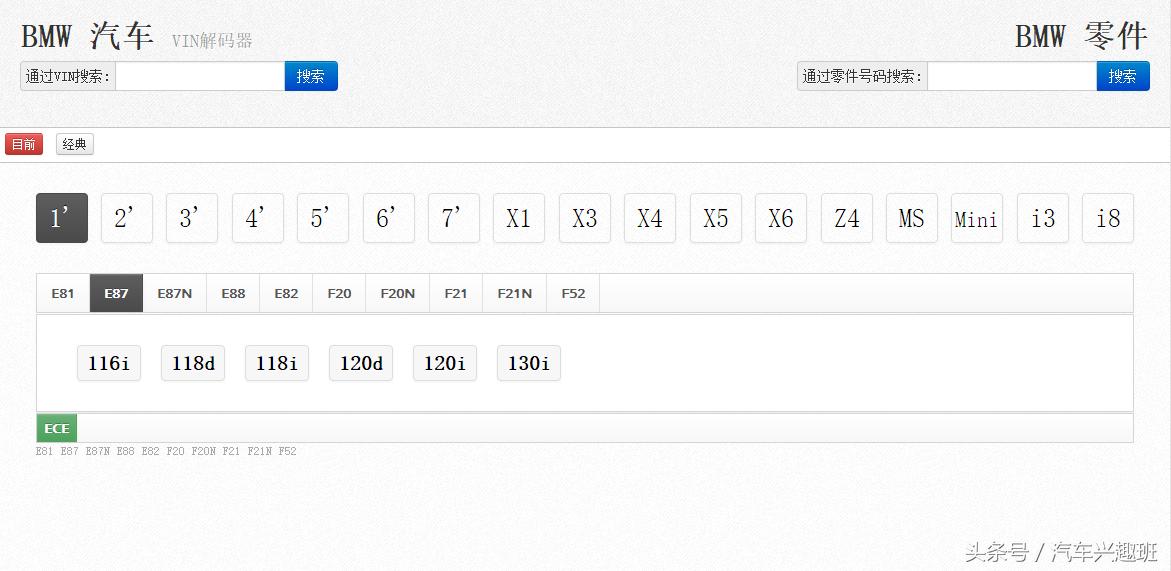
Task: Click the green ECE region tab
Action: pos(57,428)
